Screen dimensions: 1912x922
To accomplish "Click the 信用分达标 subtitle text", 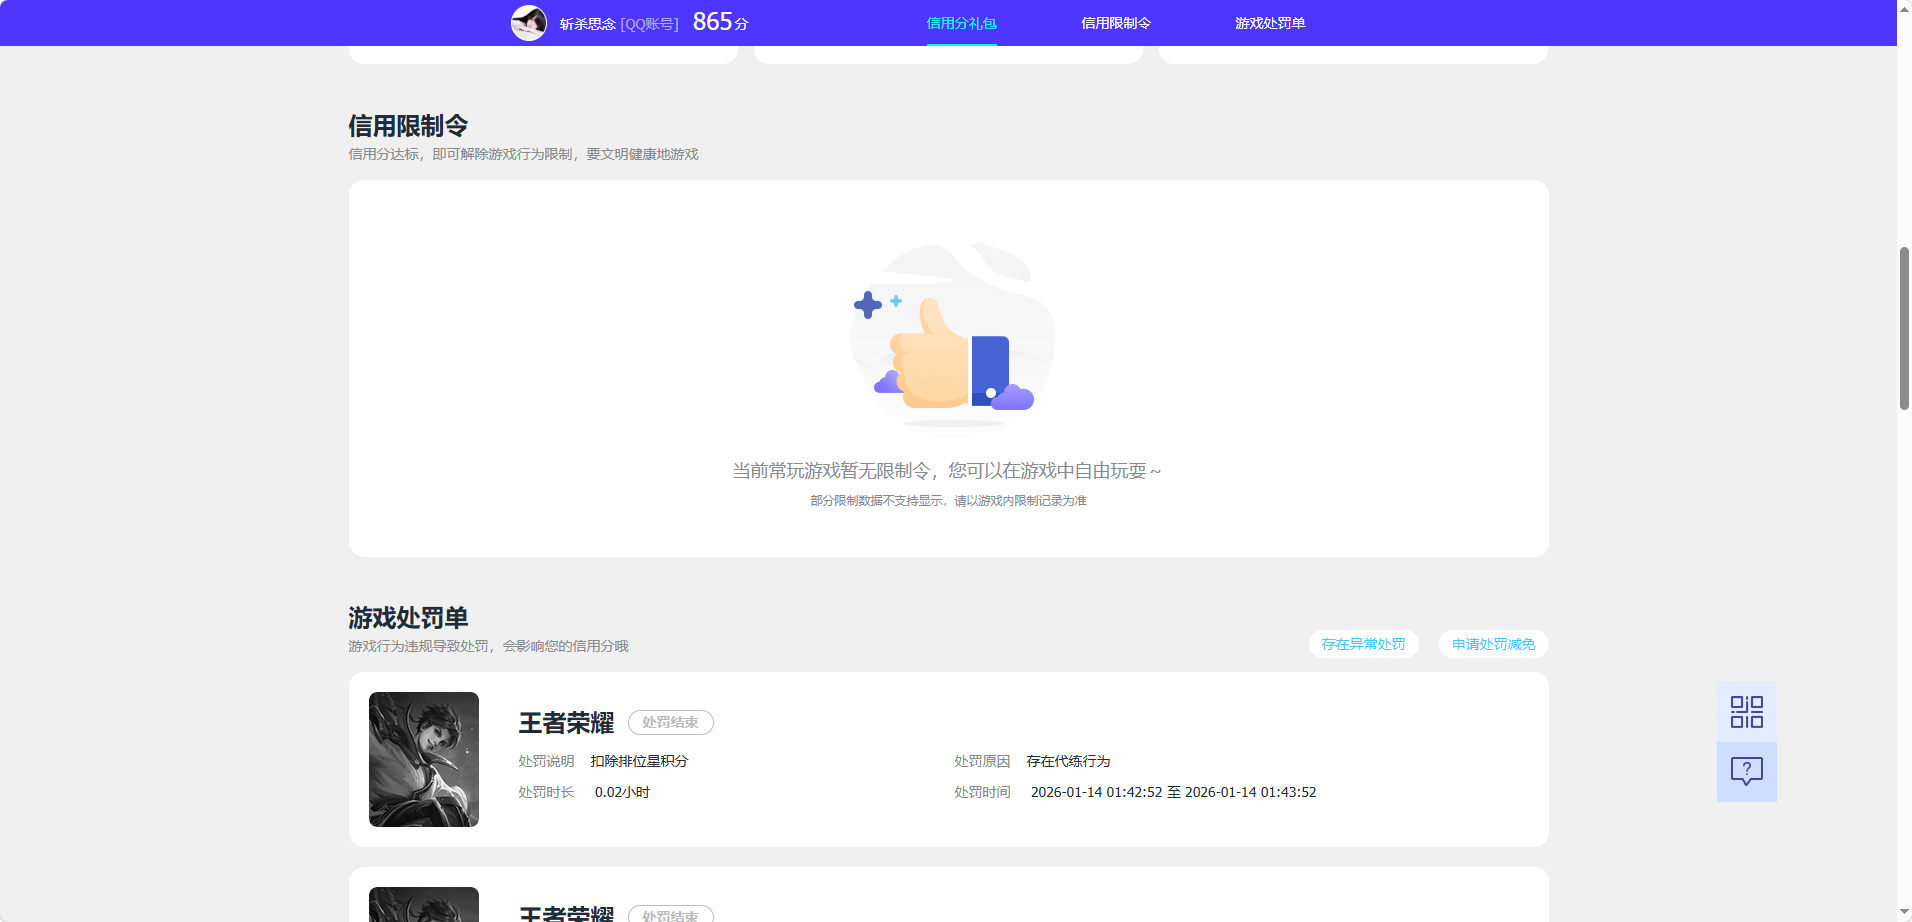I will tap(523, 154).
